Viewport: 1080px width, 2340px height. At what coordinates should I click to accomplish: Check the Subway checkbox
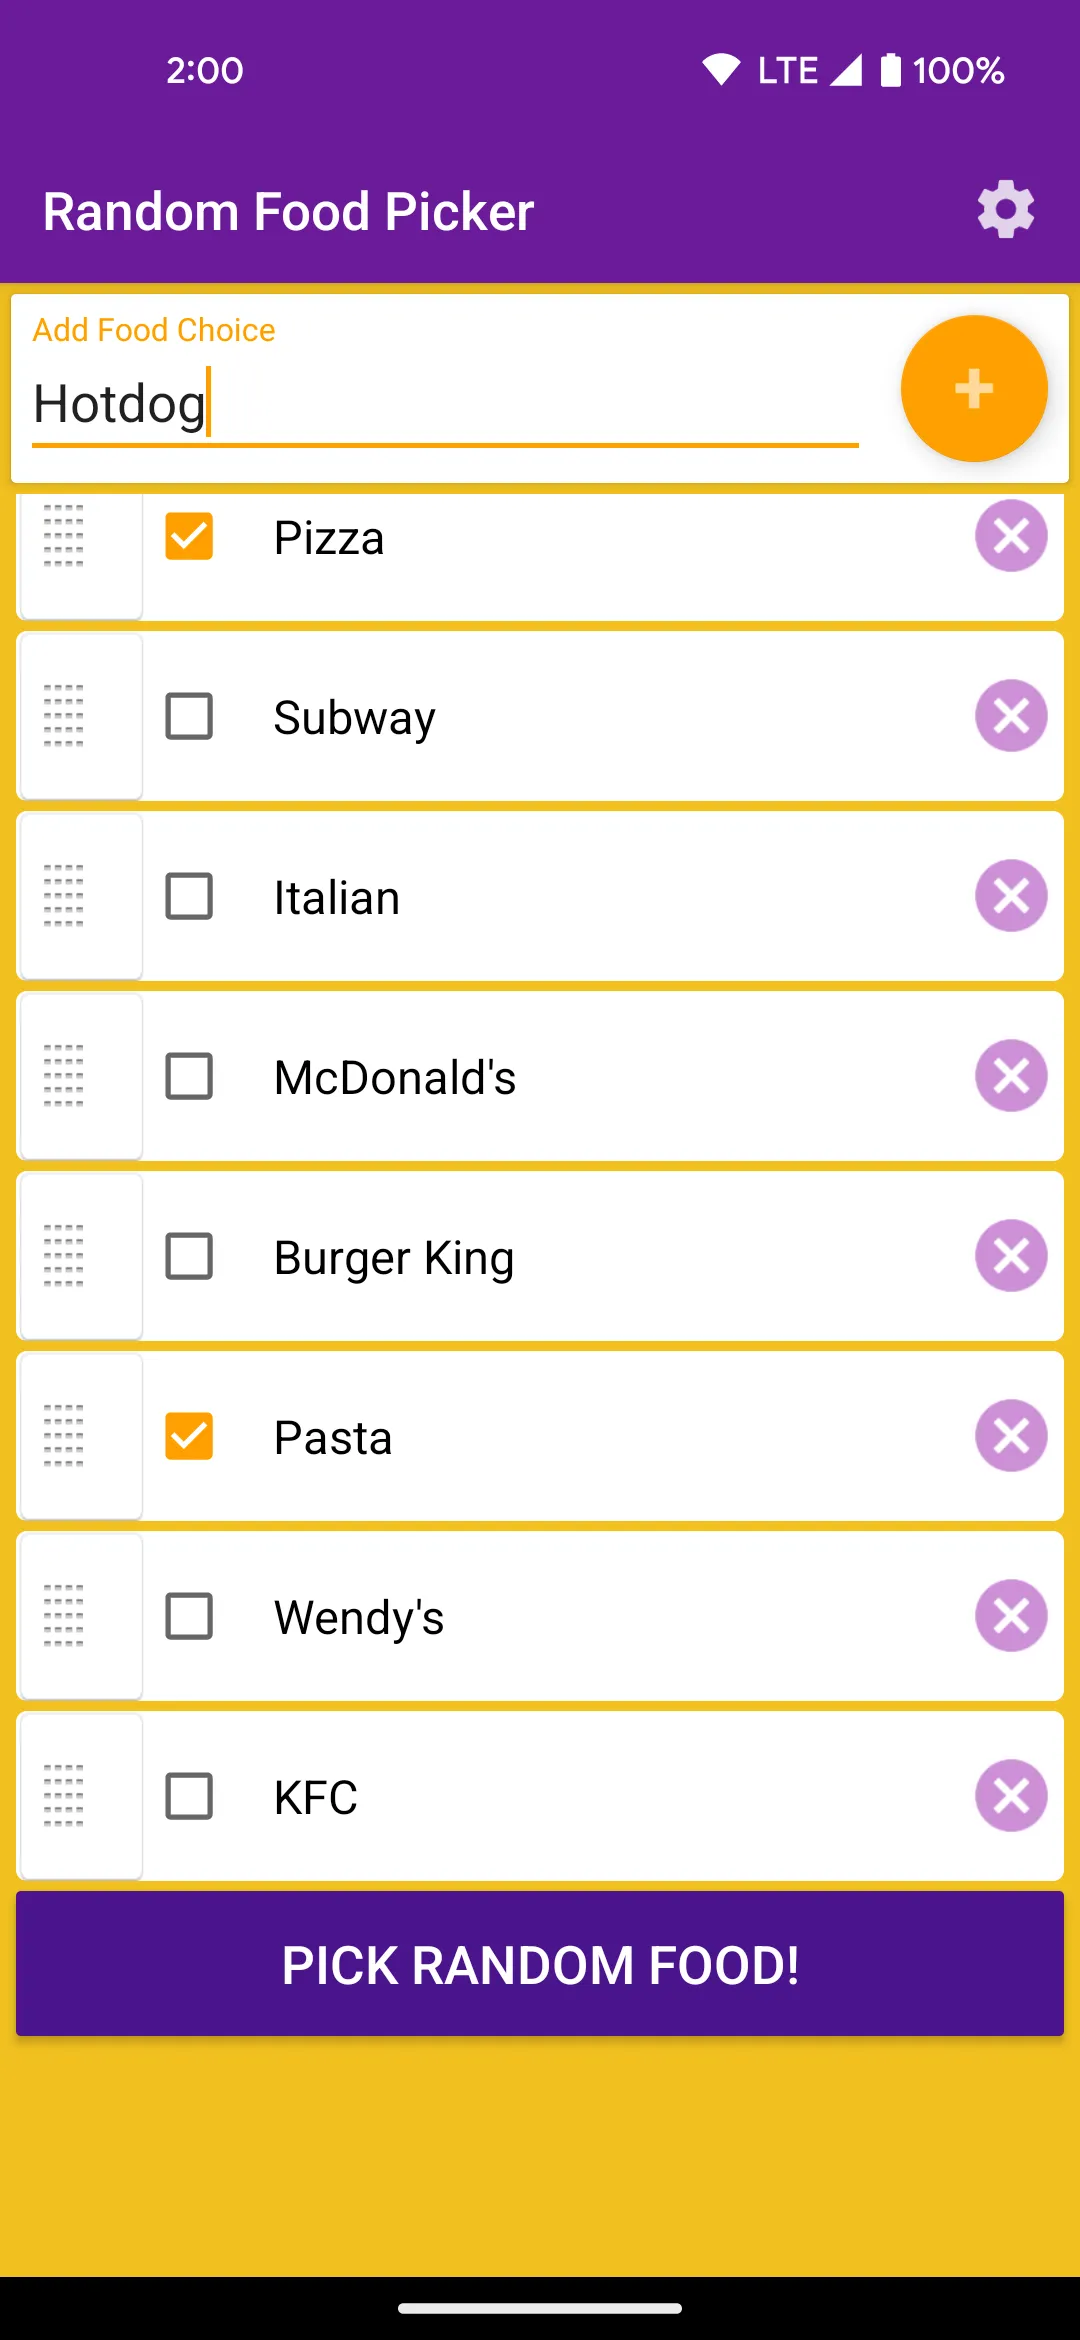(x=189, y=716)
